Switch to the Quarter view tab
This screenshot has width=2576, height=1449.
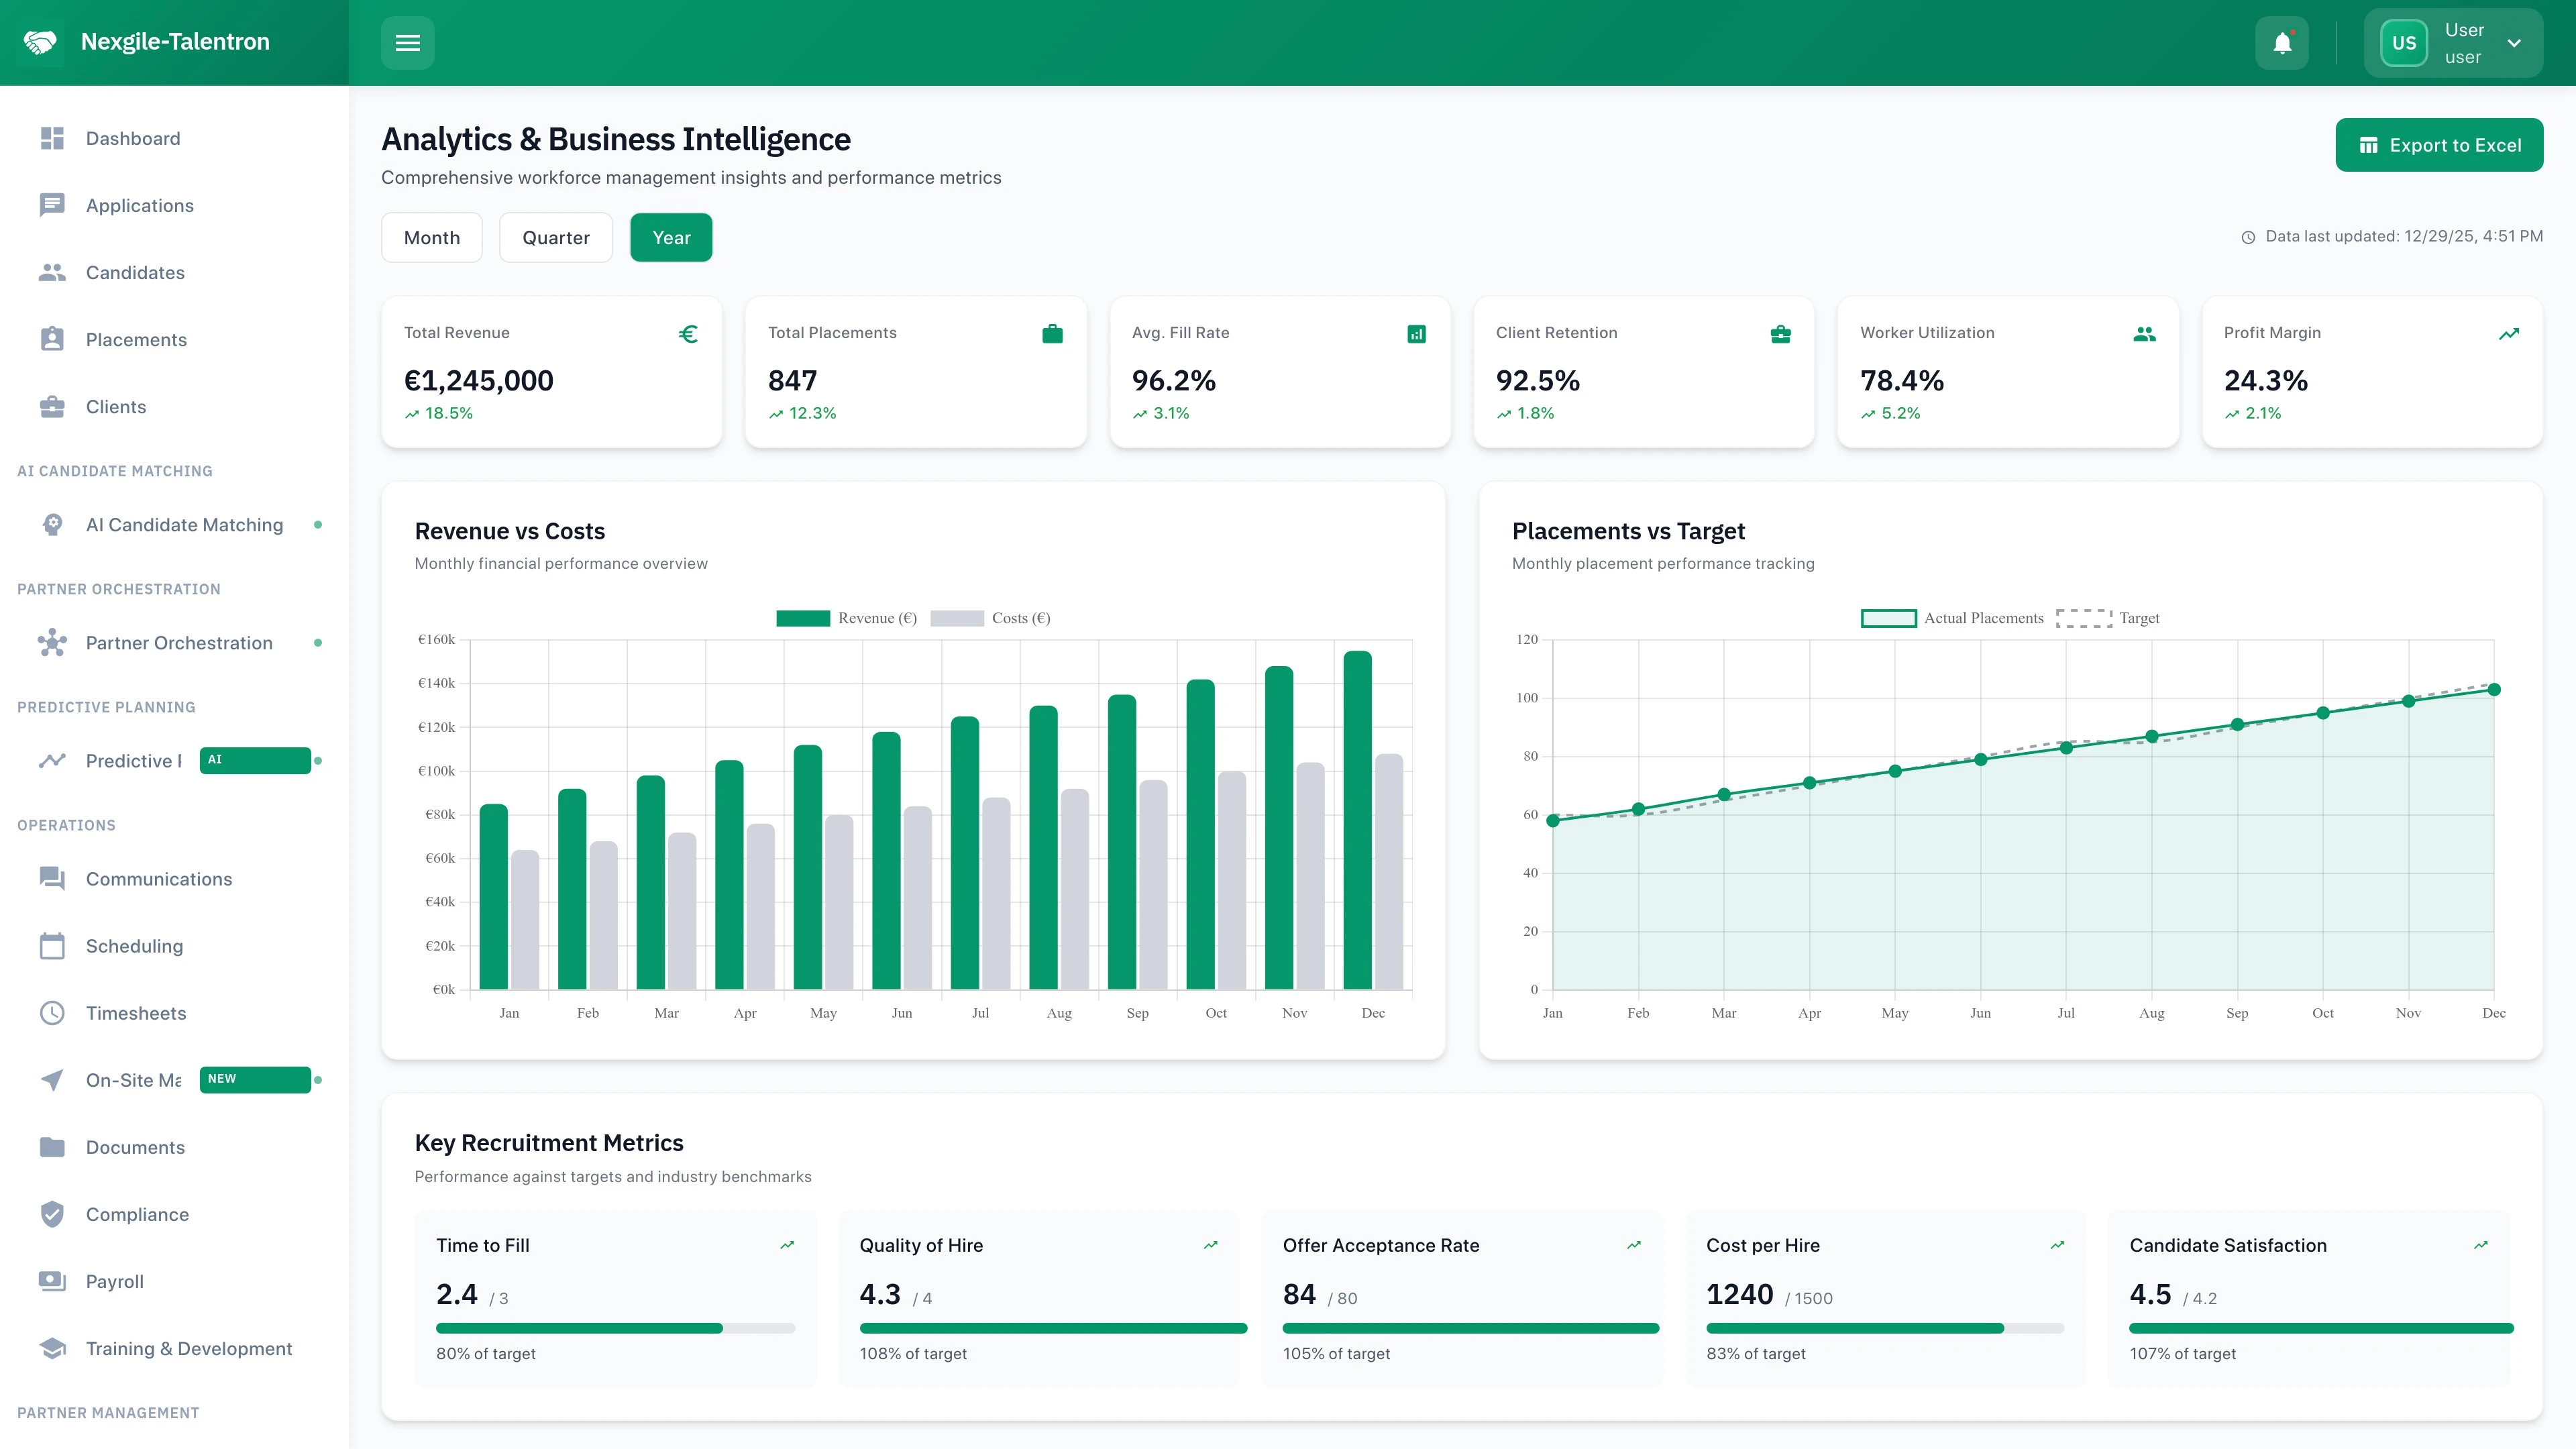(x=556, y=237)
